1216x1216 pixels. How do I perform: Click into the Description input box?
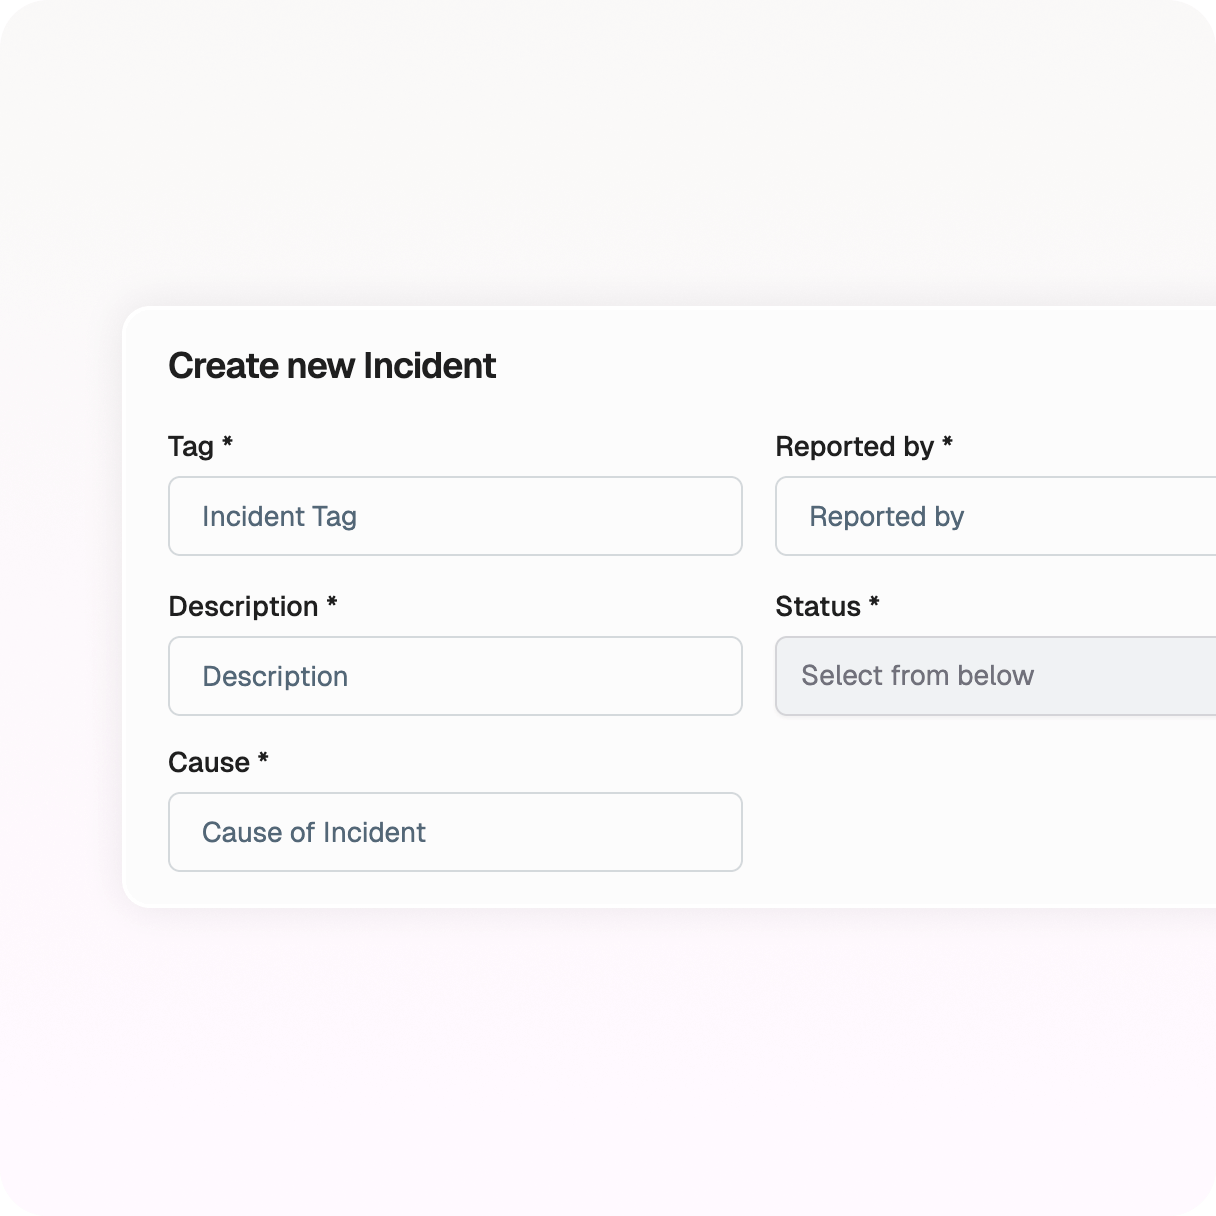pos(455,676)
